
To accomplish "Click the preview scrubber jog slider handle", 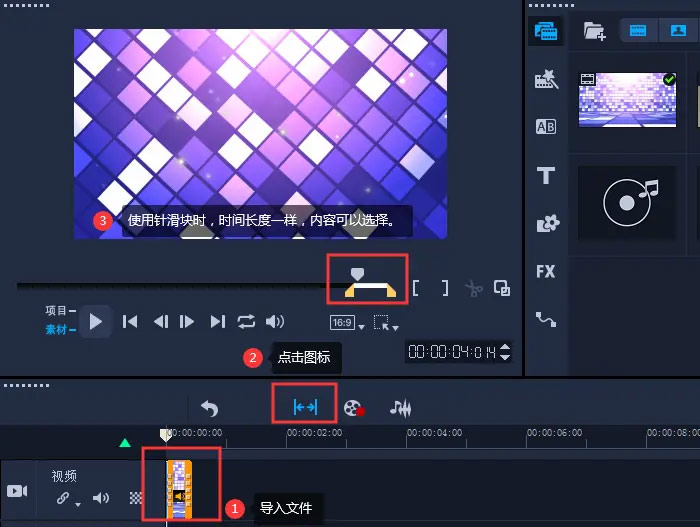I will (x=357, y=273).
